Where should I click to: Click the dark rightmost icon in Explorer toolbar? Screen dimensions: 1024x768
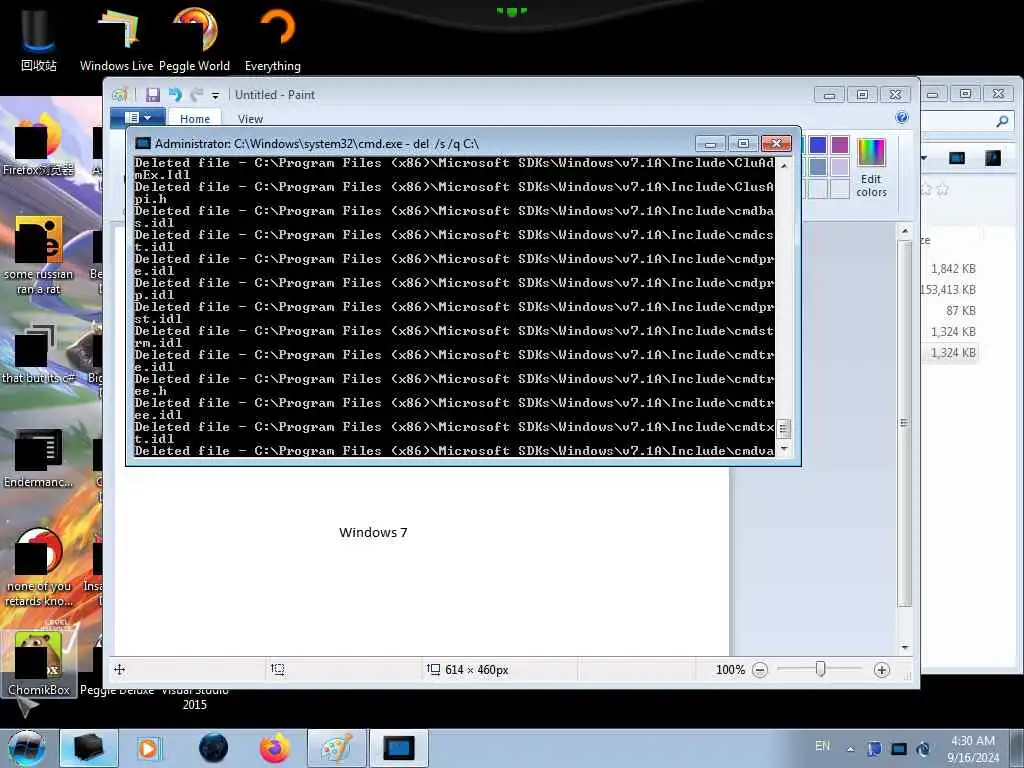(x=993, y=158)
